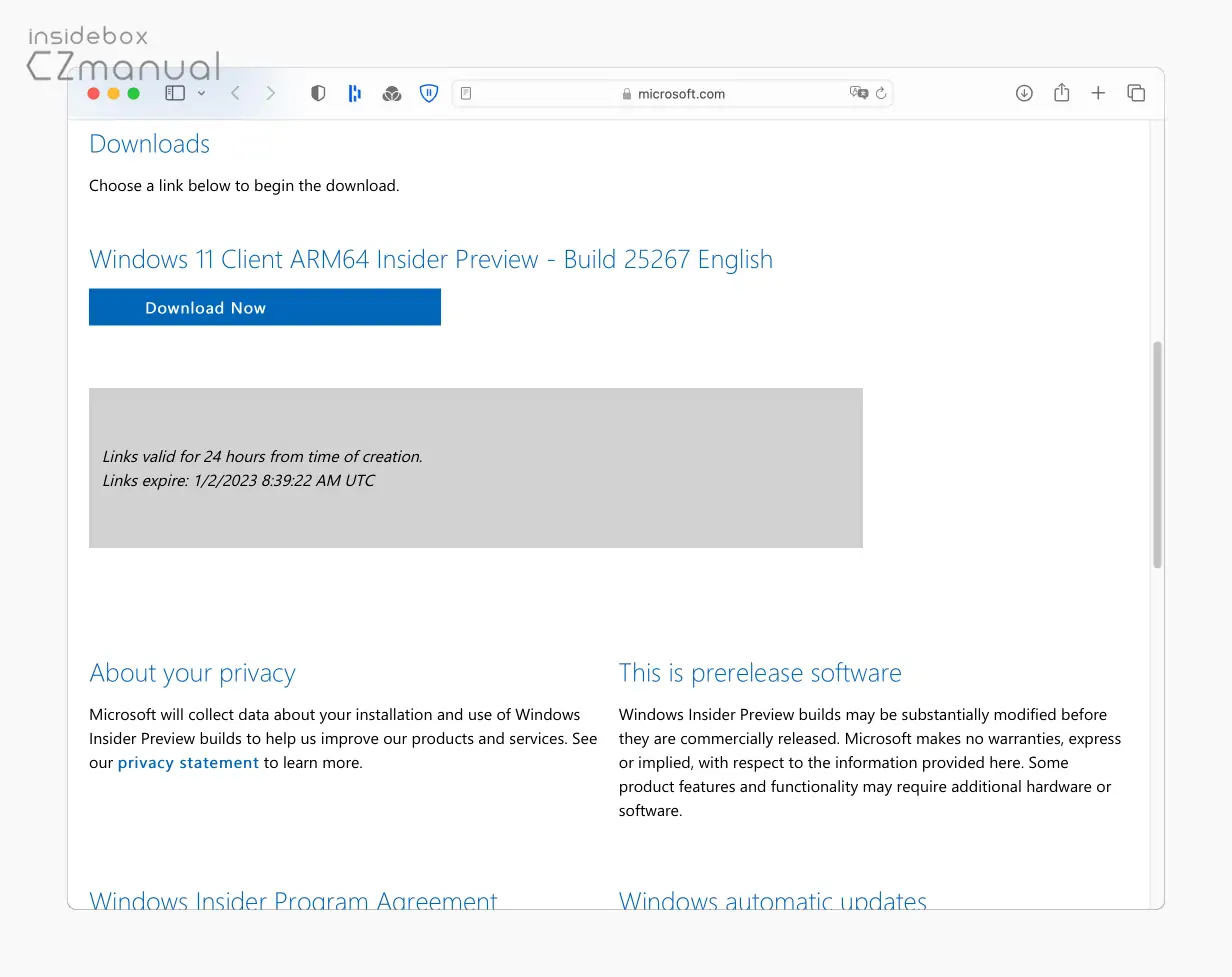Click the microsoft.com address field
The height and width of the screenshot is (977, 1232).
coord(673,93)
